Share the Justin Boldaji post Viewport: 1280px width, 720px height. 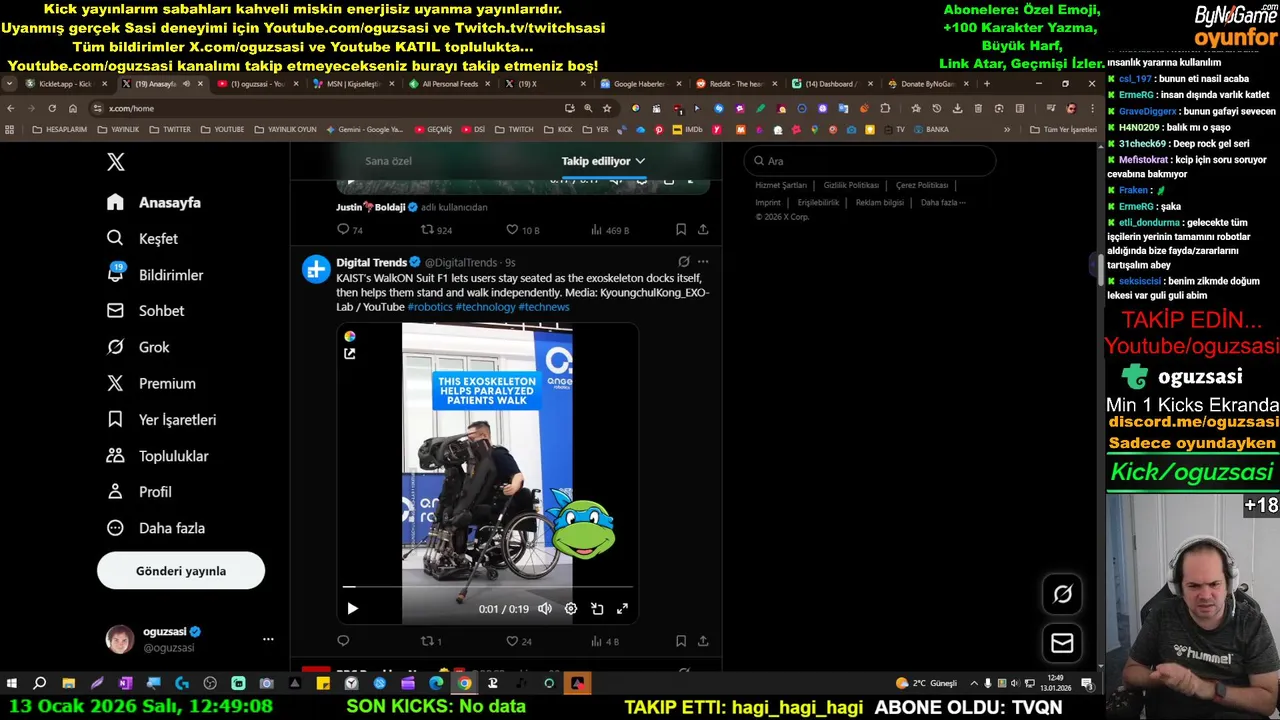tap(703, 230)
